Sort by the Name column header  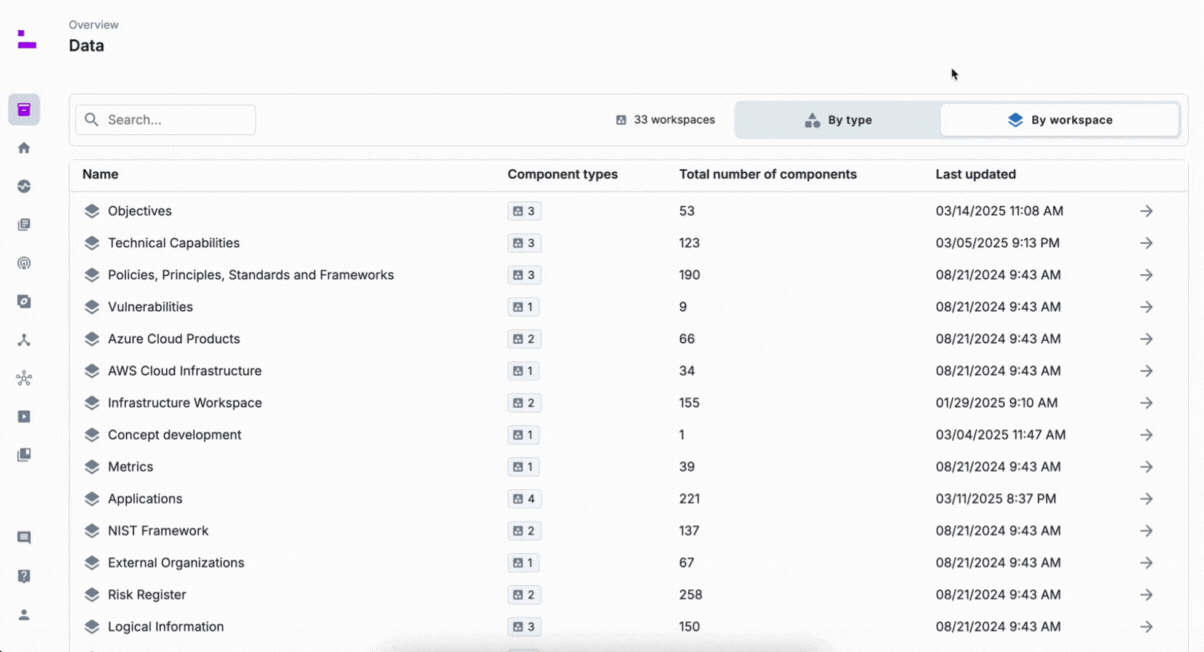pyautogui.click(x=100, y=174)
